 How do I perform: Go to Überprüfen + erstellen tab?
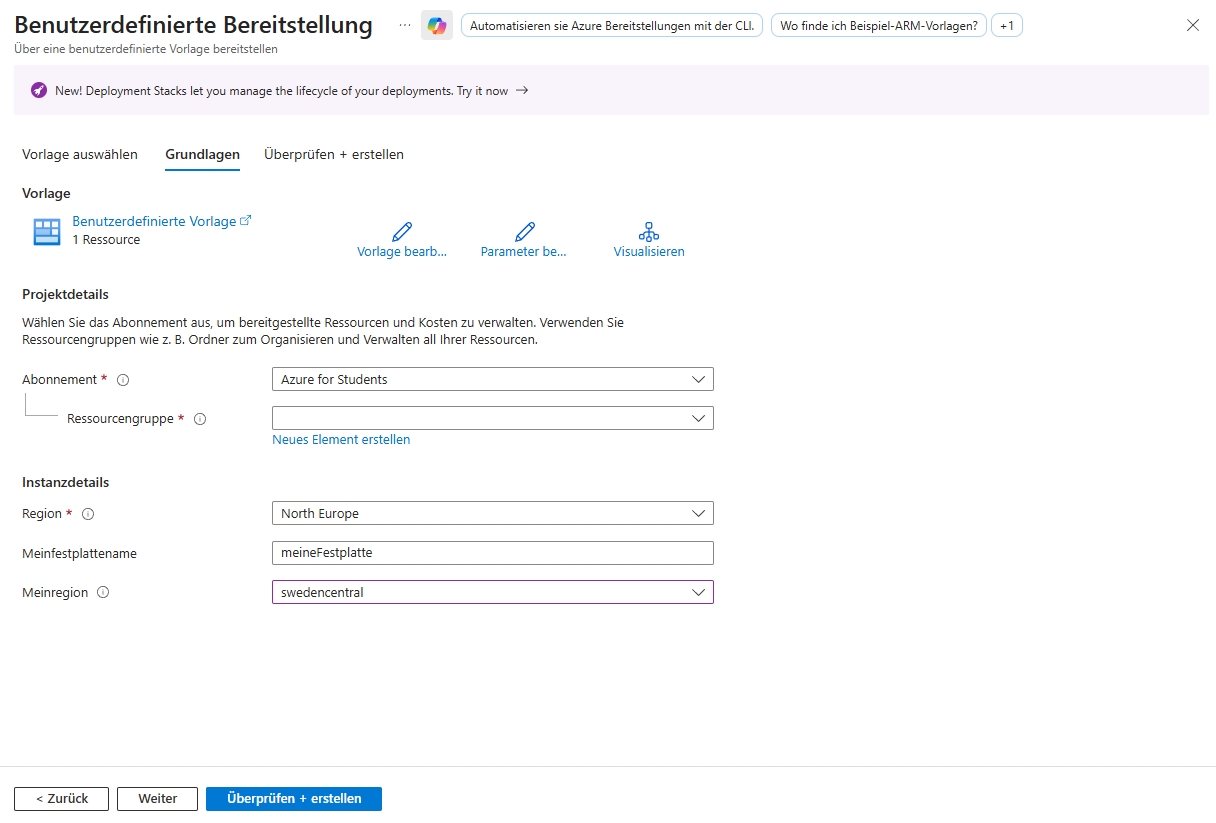point(334,155)
